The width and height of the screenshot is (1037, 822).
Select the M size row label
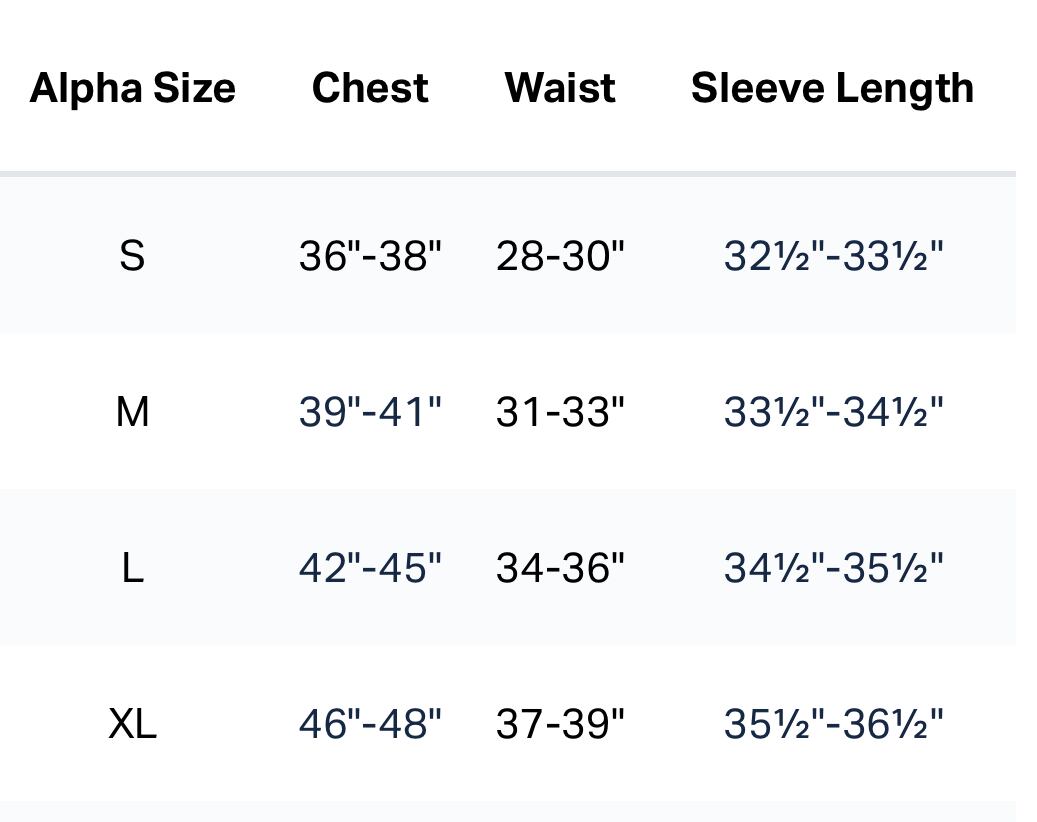(132, 412)
